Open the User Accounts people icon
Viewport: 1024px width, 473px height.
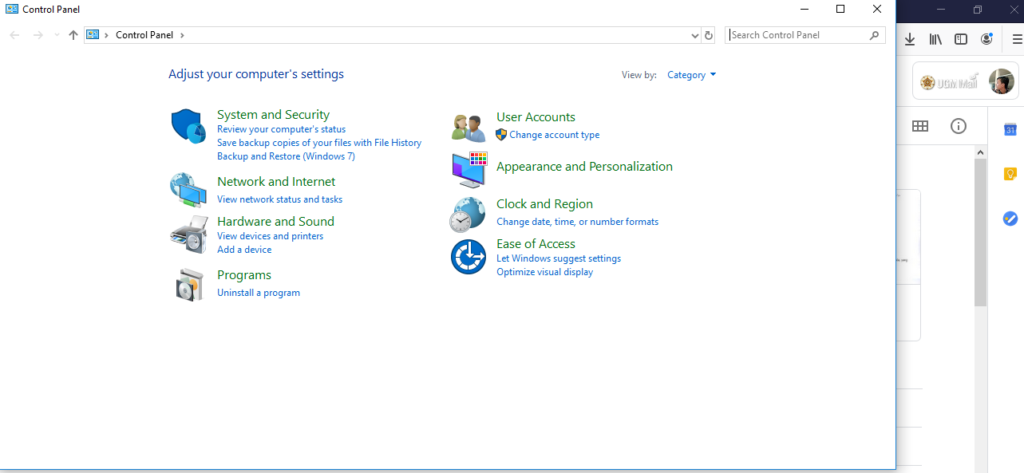[468, 127]
